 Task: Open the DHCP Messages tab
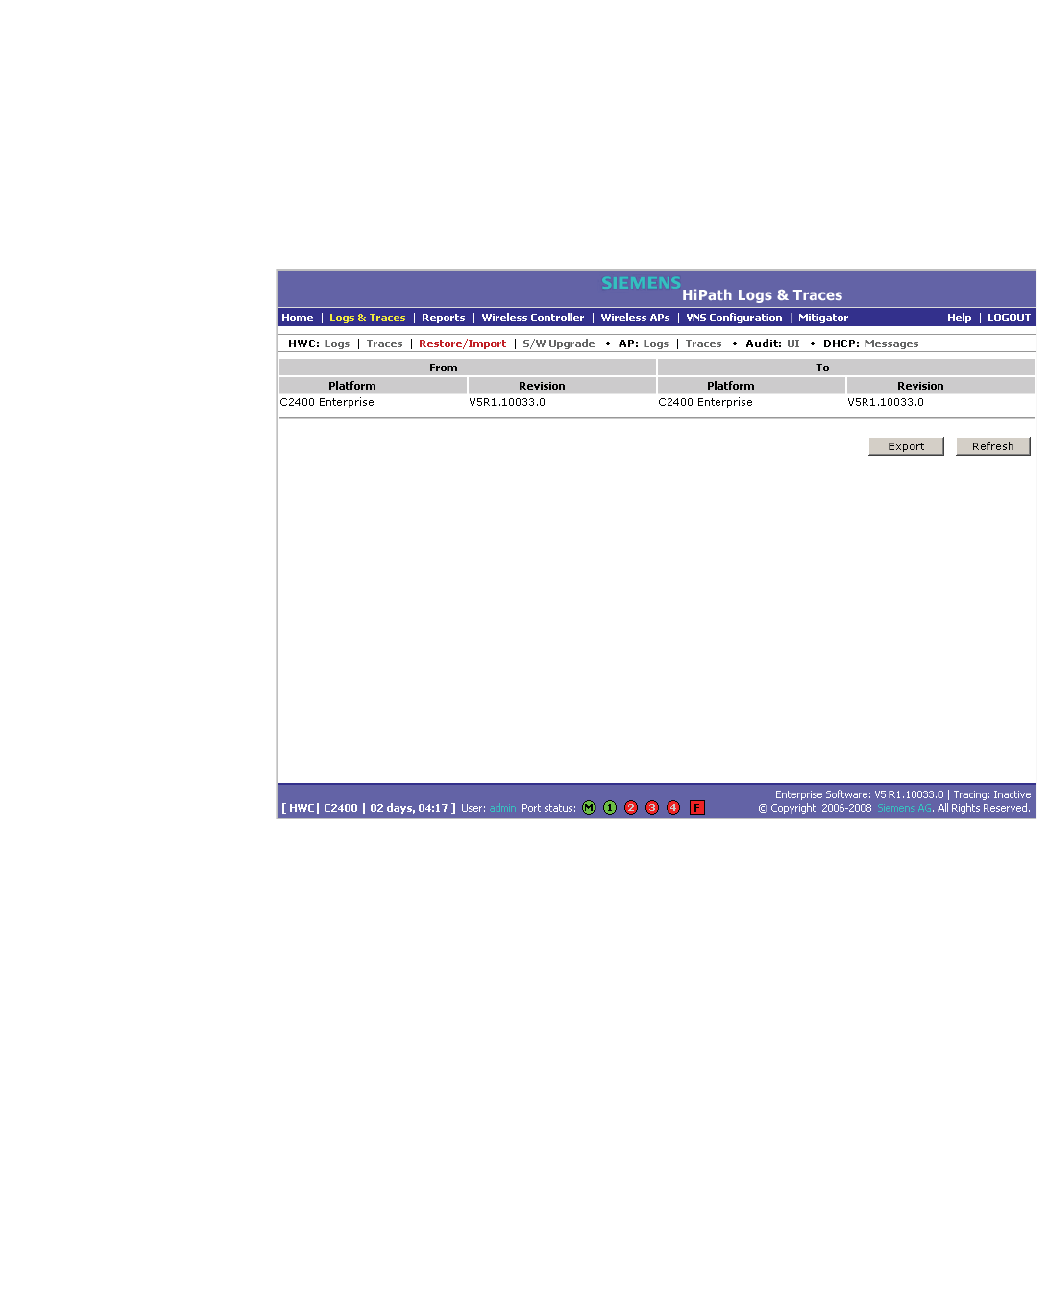point(891,344)
